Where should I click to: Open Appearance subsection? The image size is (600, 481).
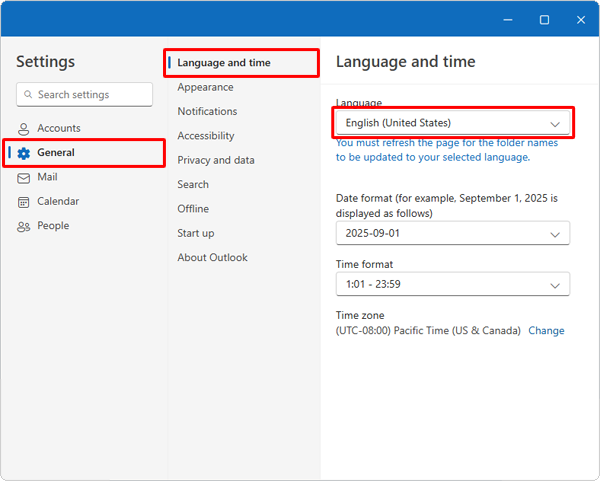[x=205, y=87]
